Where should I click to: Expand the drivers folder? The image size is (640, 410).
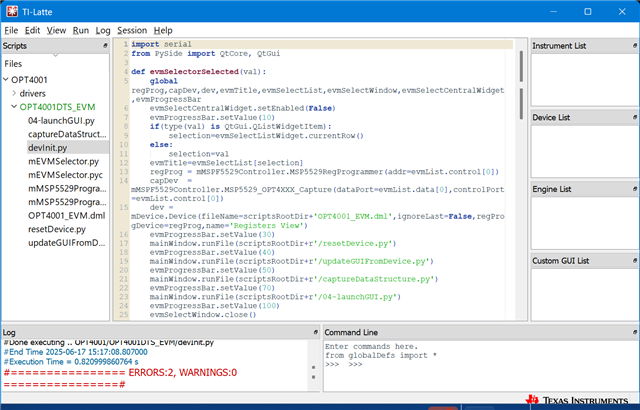[x=14, y=93]
